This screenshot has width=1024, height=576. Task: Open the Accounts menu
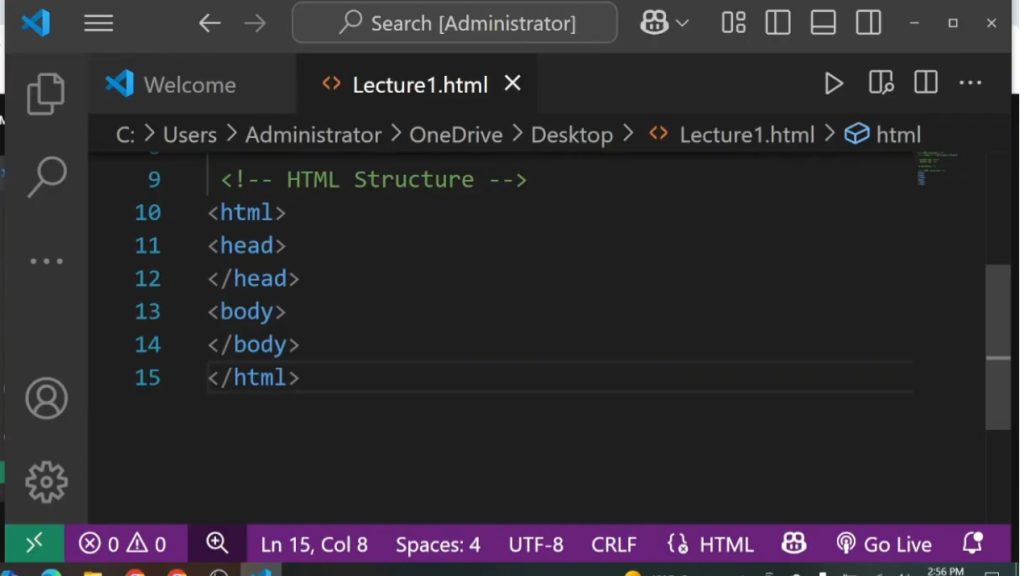click(x=46, y=398)
